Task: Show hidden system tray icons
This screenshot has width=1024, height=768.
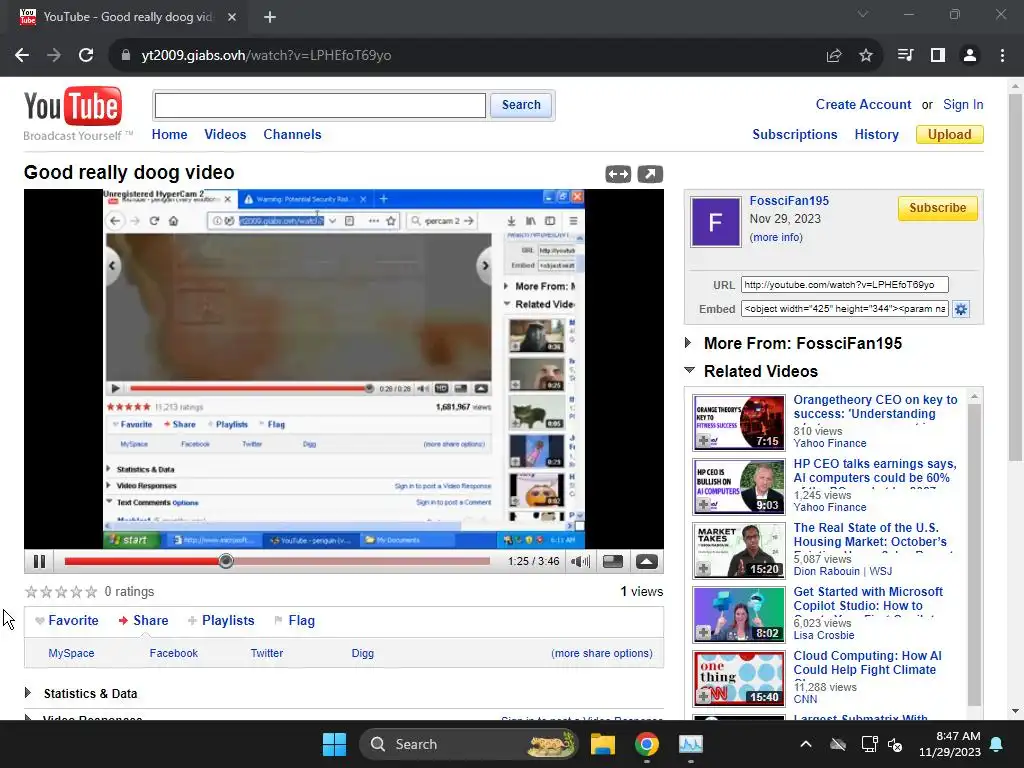Action: pos(806,744)
